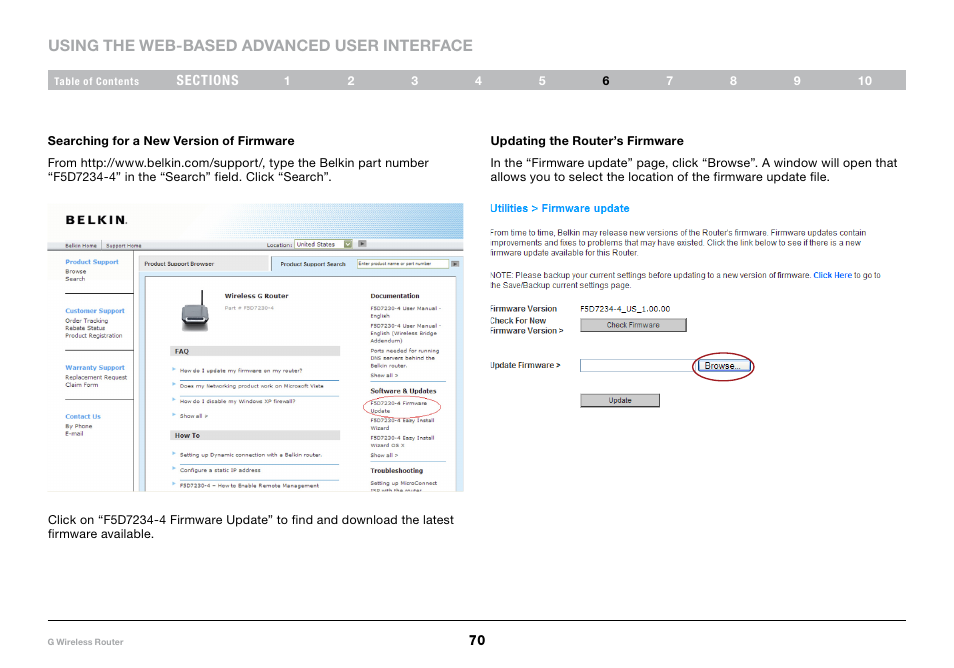
Task: Open FAQ about Microsoft Vista compatibility
Action: pos(251,386)
